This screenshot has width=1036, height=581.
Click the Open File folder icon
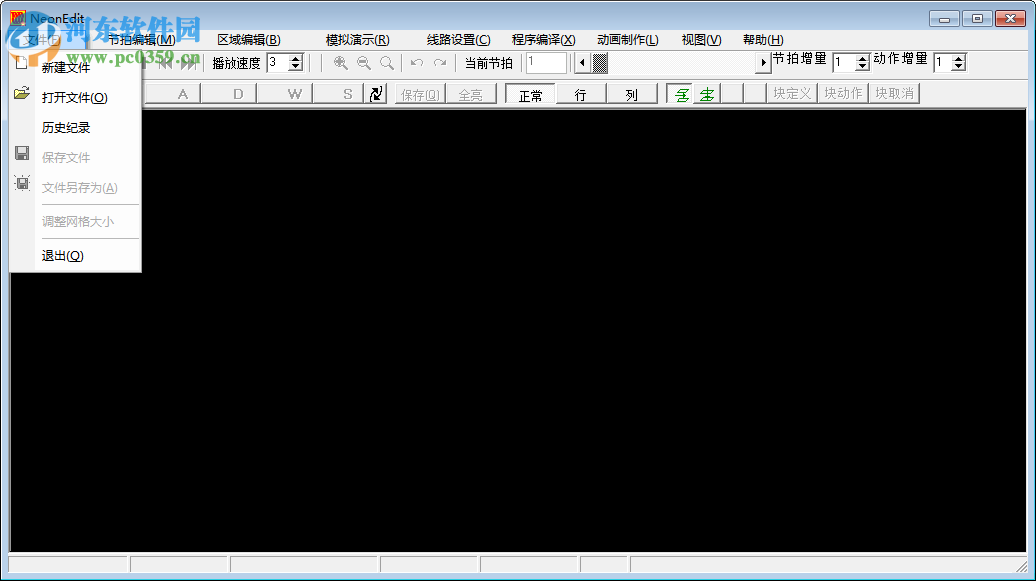click(x=21, y=97)
